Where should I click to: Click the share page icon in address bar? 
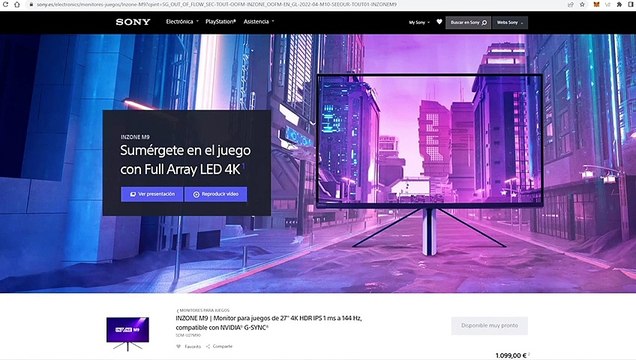pos(571,4)
